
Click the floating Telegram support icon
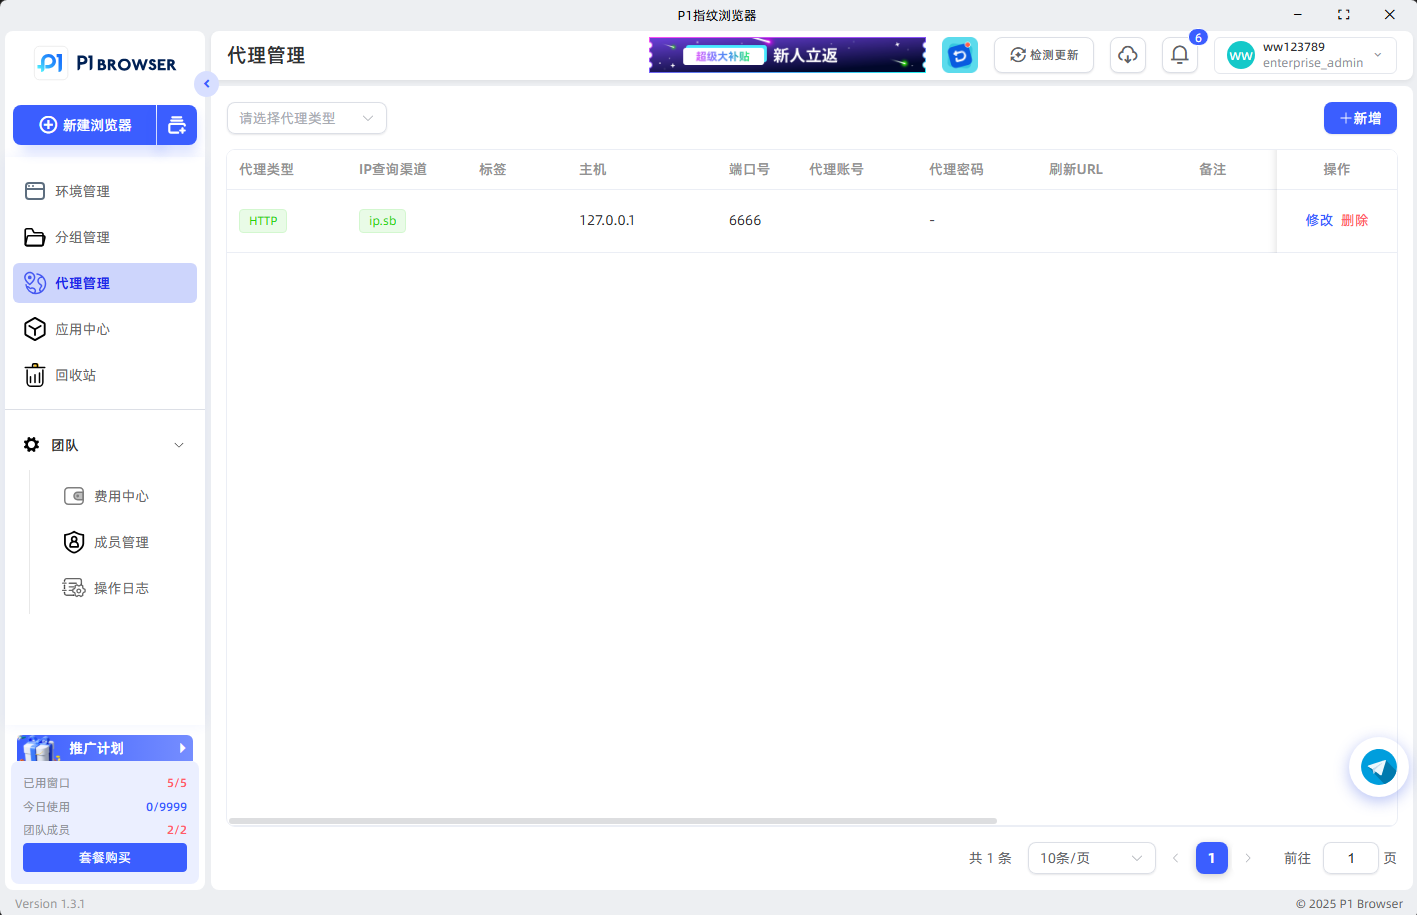pos(1378,767)
